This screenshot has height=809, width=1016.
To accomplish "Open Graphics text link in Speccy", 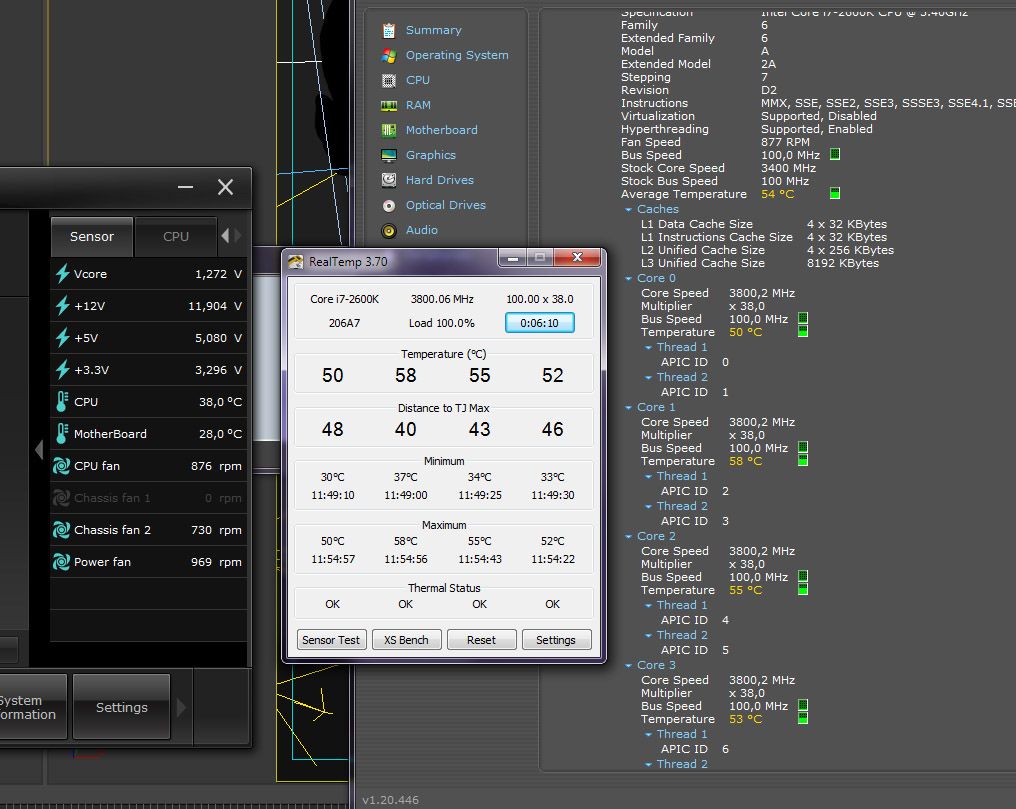I will point(430,155).
